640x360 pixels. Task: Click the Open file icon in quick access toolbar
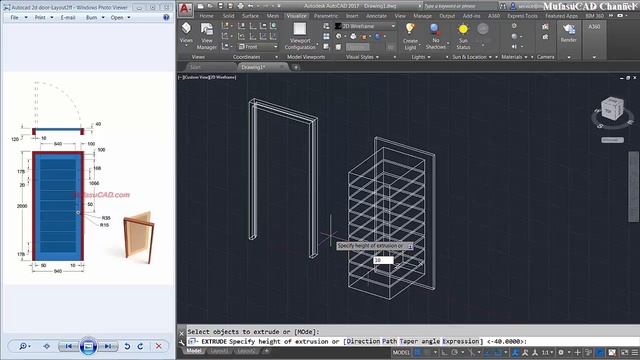211,6
